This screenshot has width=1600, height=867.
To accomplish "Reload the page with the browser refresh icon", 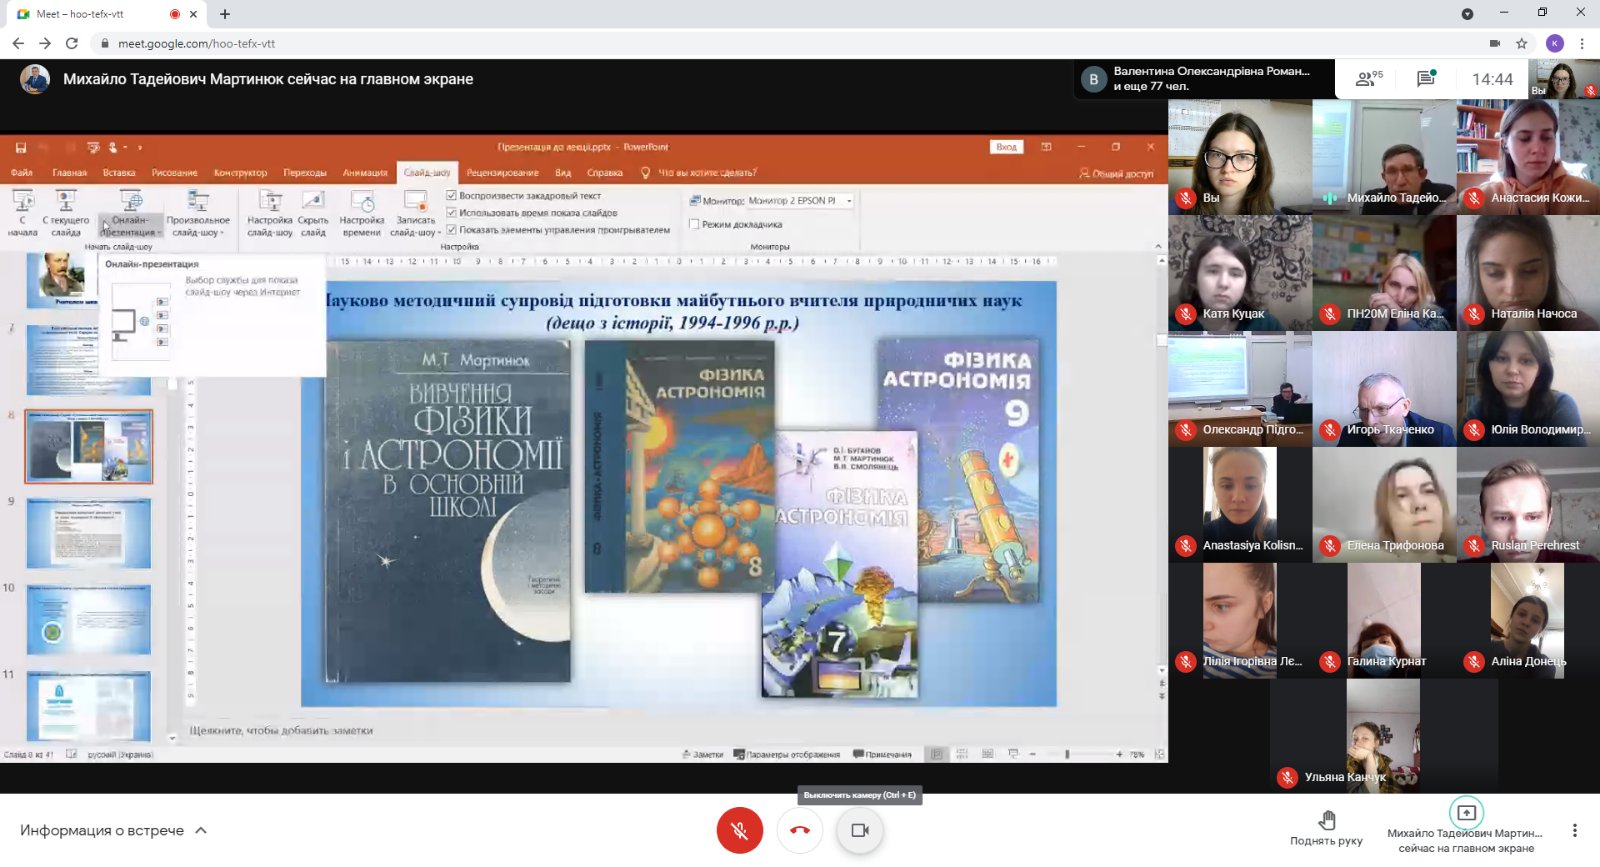I will tap(72, 43).
